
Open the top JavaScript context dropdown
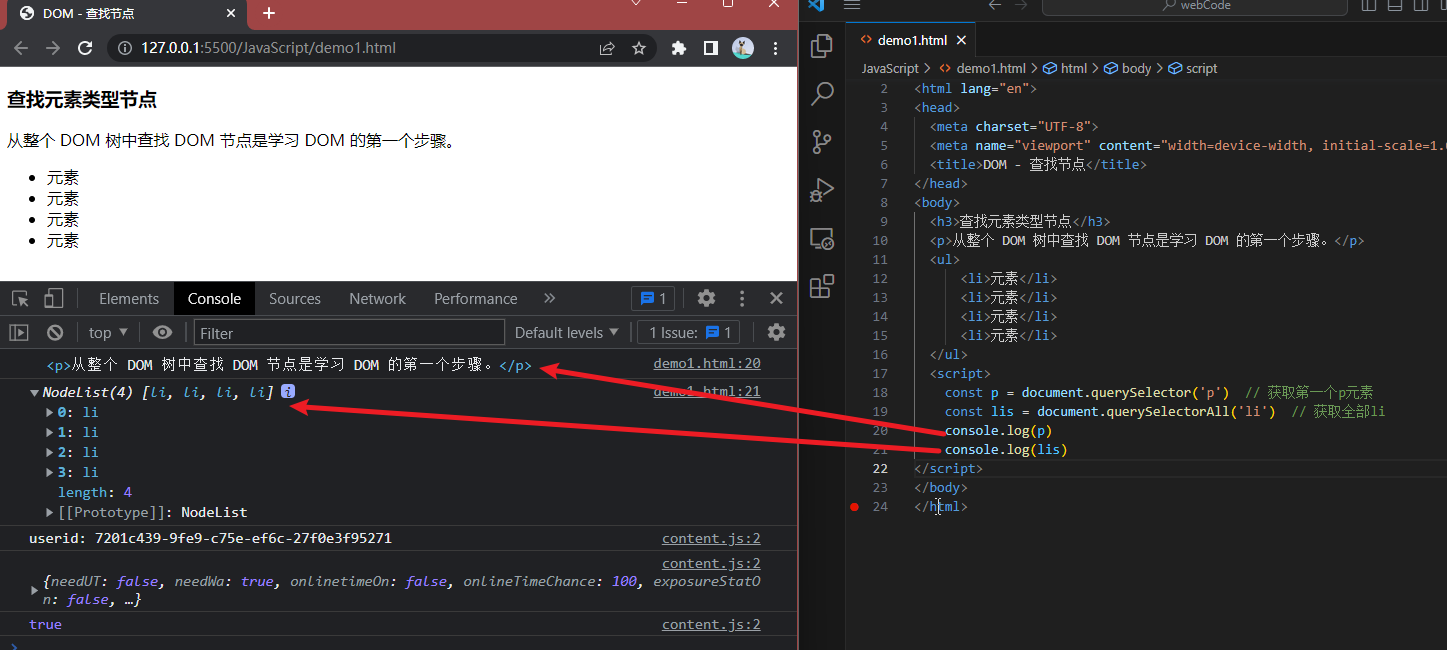(108, 333)
